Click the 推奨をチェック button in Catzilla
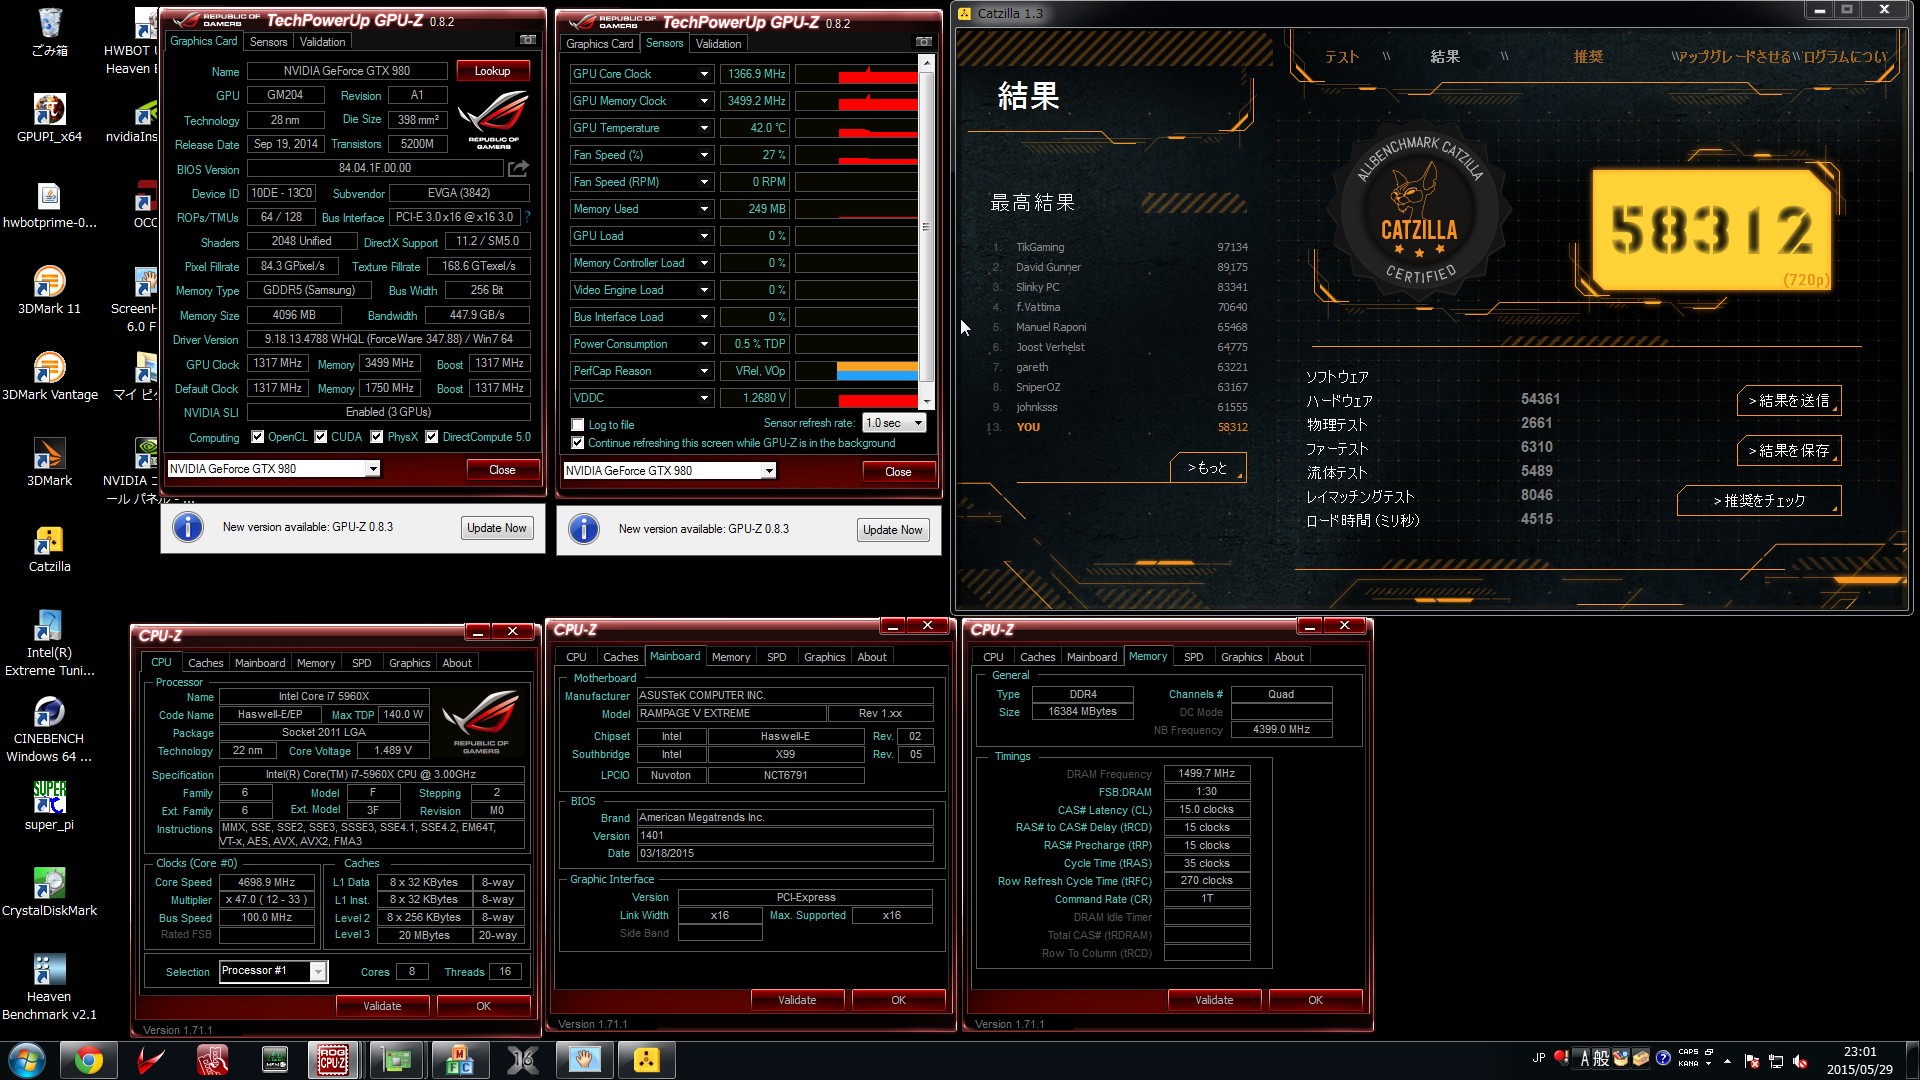1920x1080 pixels. [x=1759, y=501]
